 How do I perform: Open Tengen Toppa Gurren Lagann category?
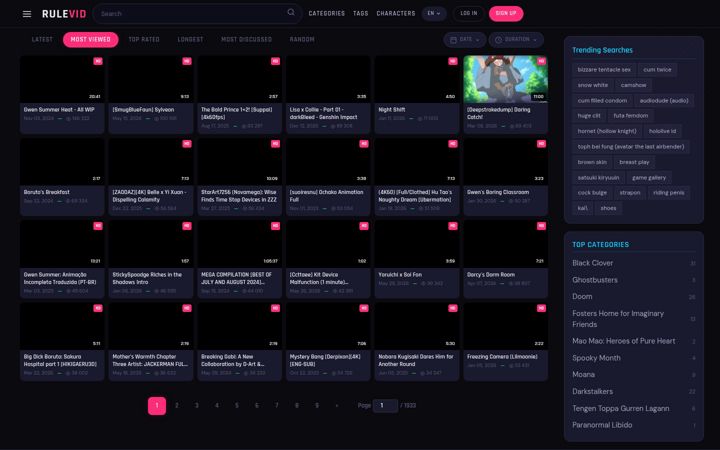634,408
